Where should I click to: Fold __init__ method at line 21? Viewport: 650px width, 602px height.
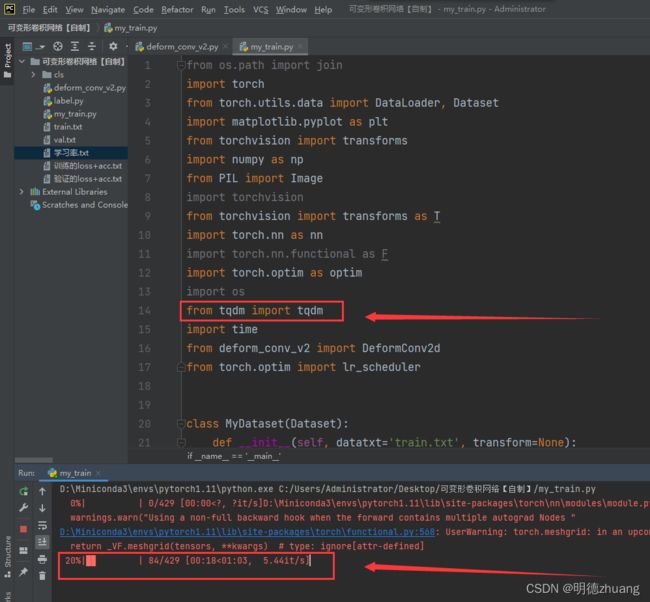point(181,442)
